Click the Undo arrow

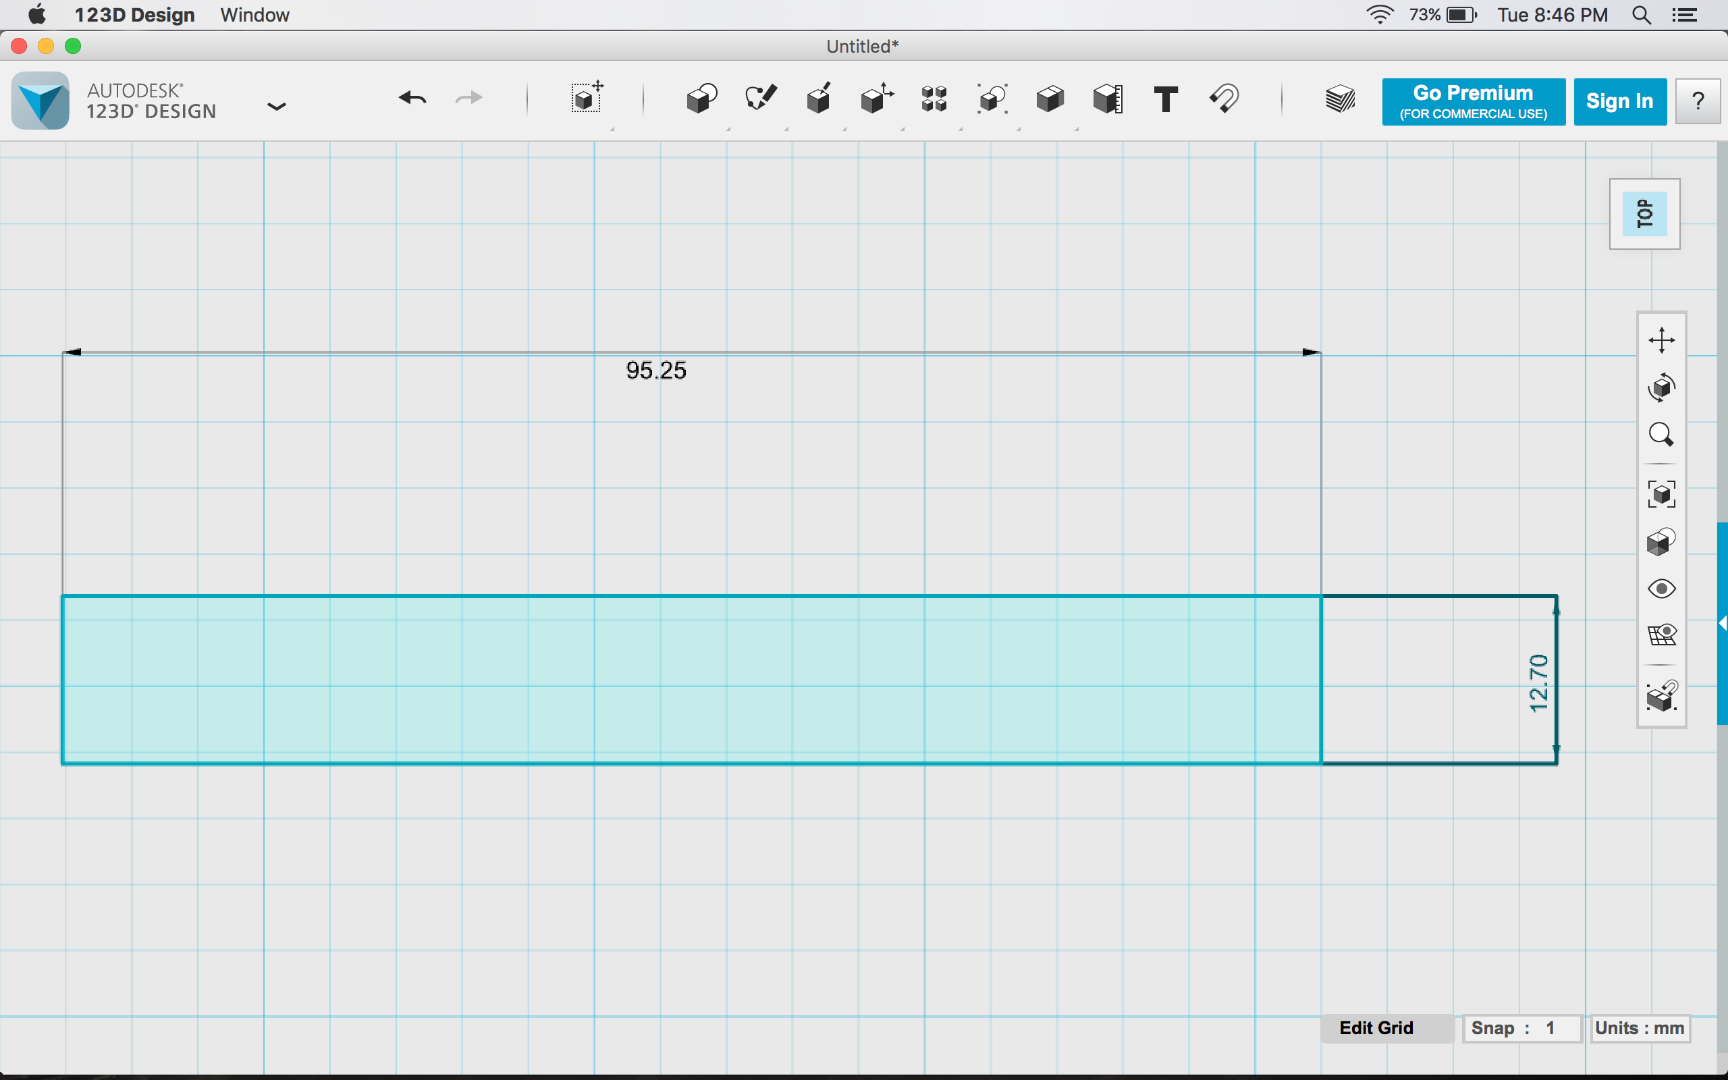pyautogui.click(x=412, y=98)
